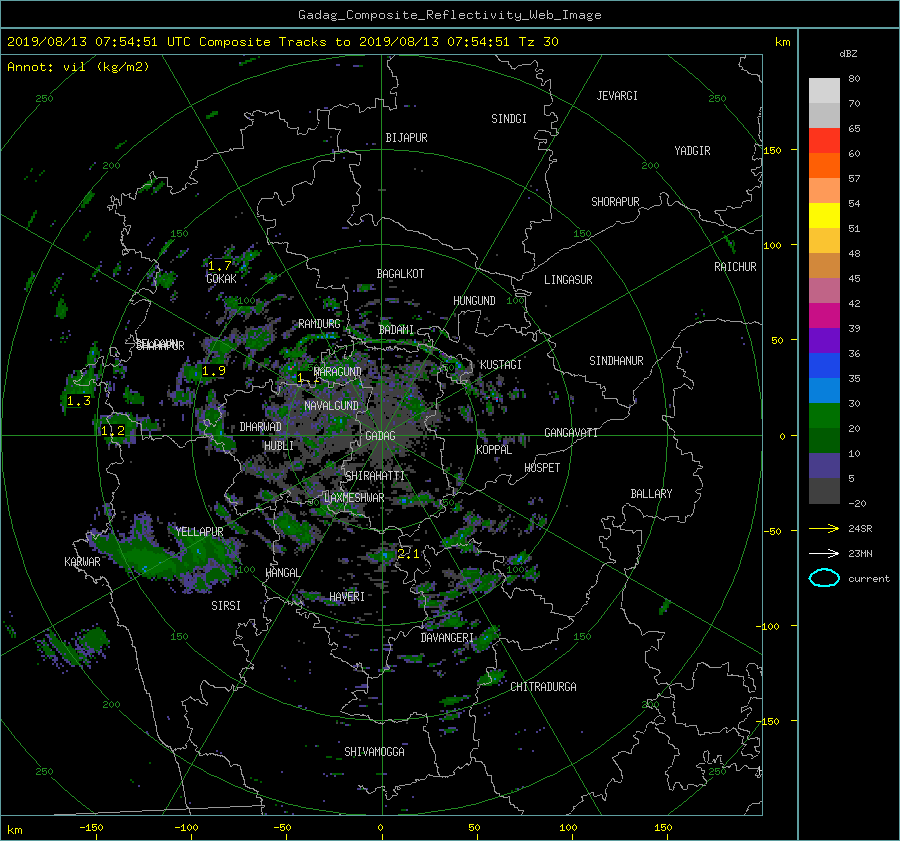
Task: Click the SINDGI city label
Action: 509,119
